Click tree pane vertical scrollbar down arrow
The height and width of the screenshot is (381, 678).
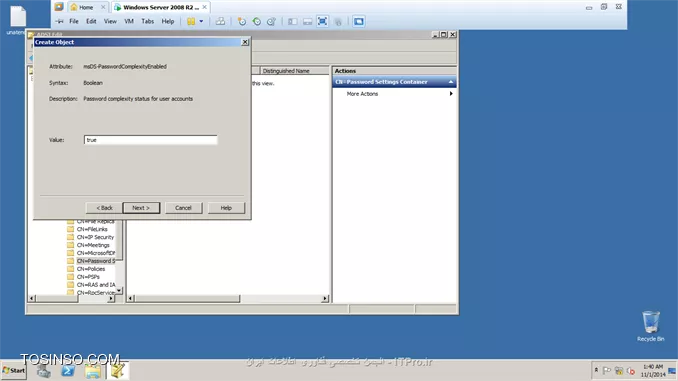pyautogui.click(x=119, y=291)
